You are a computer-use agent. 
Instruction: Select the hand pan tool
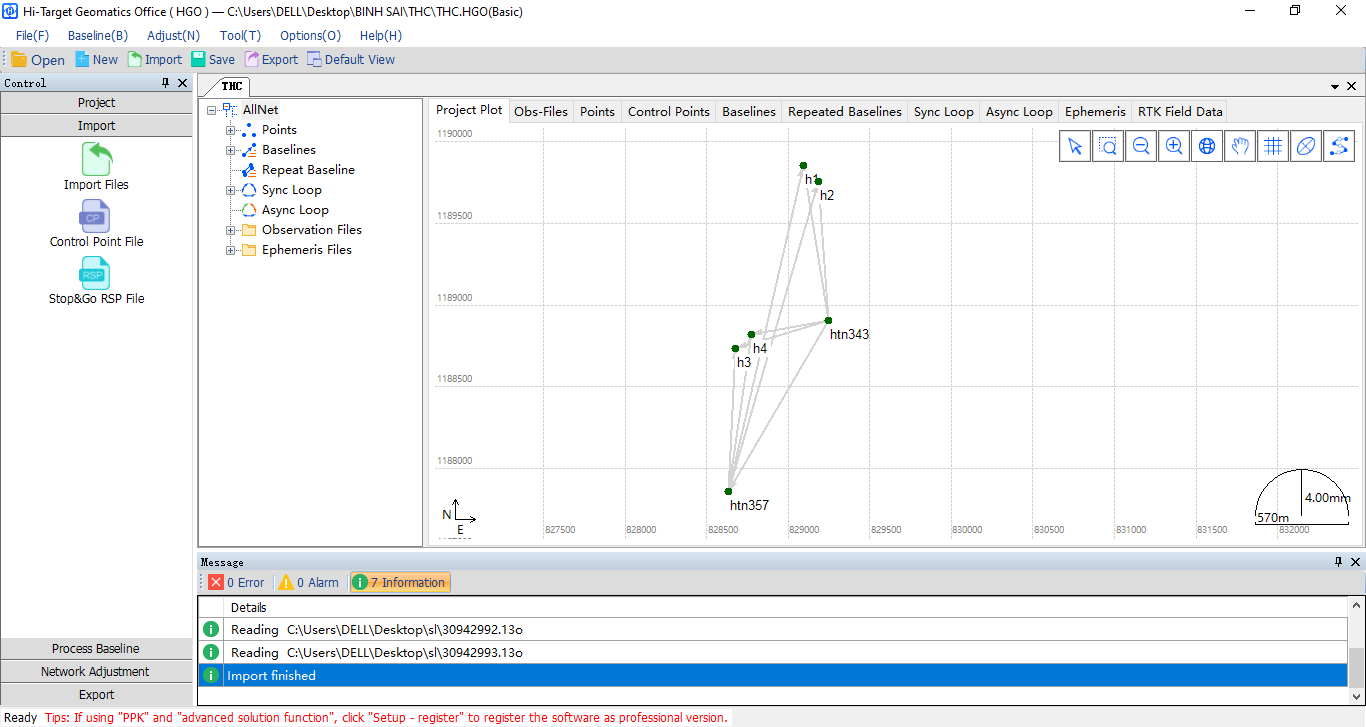click(1240, 146)
